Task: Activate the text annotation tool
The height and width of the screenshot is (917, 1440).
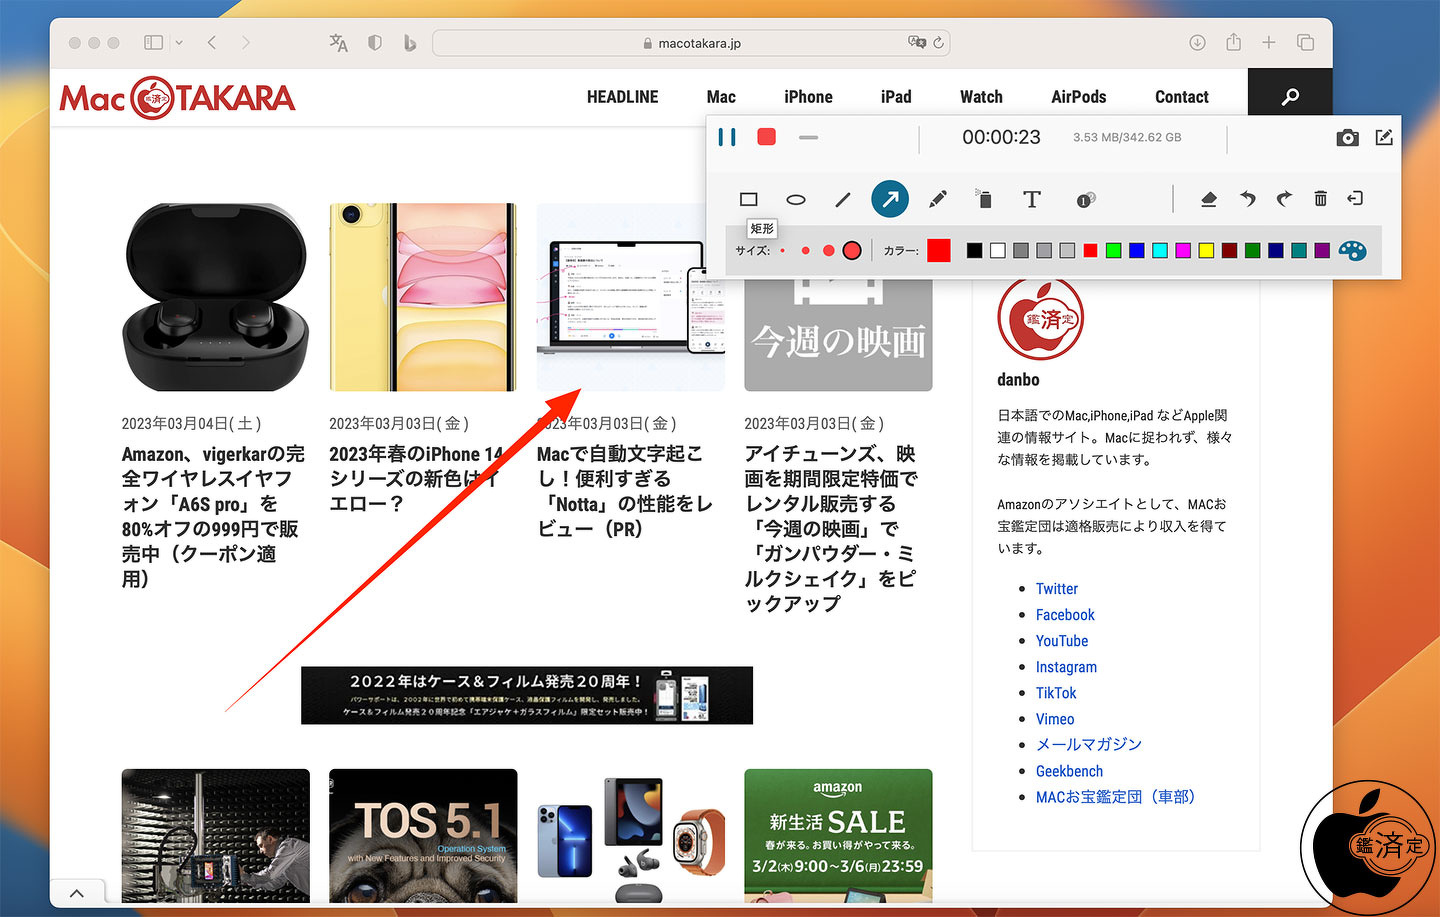Action: tap(1032, 199)
